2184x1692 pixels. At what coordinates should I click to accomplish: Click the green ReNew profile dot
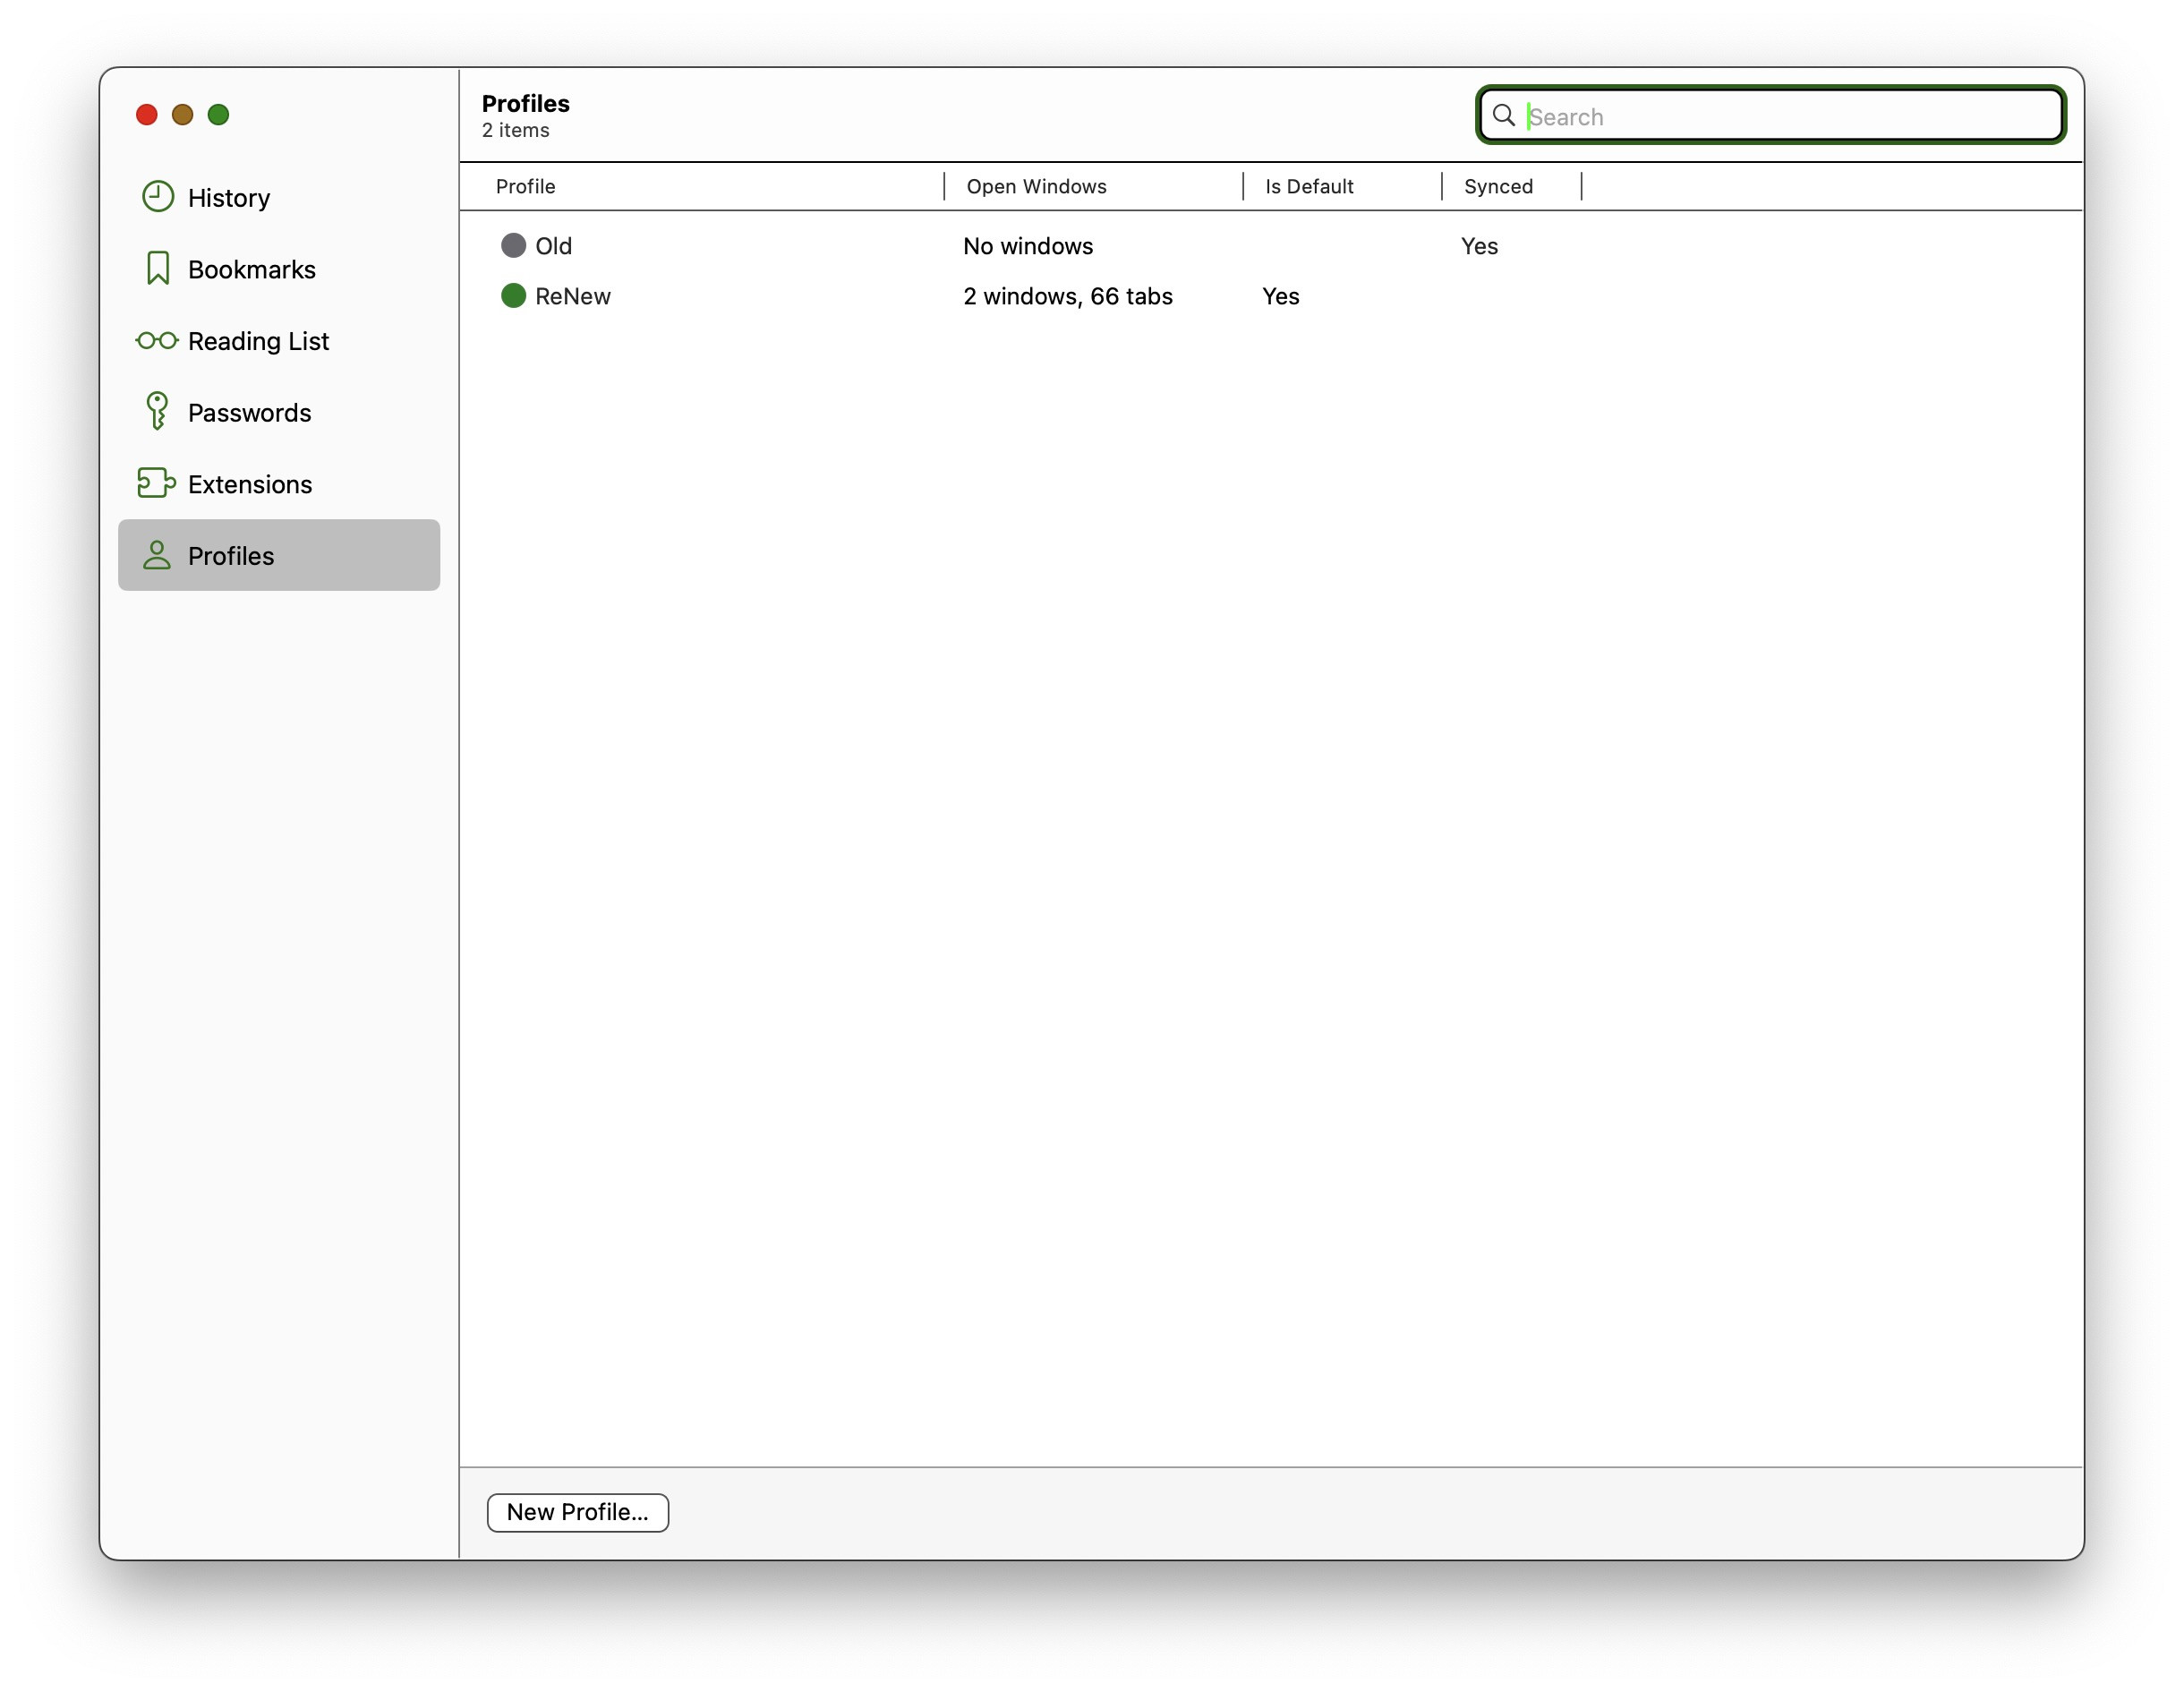(x=513, y=295)
